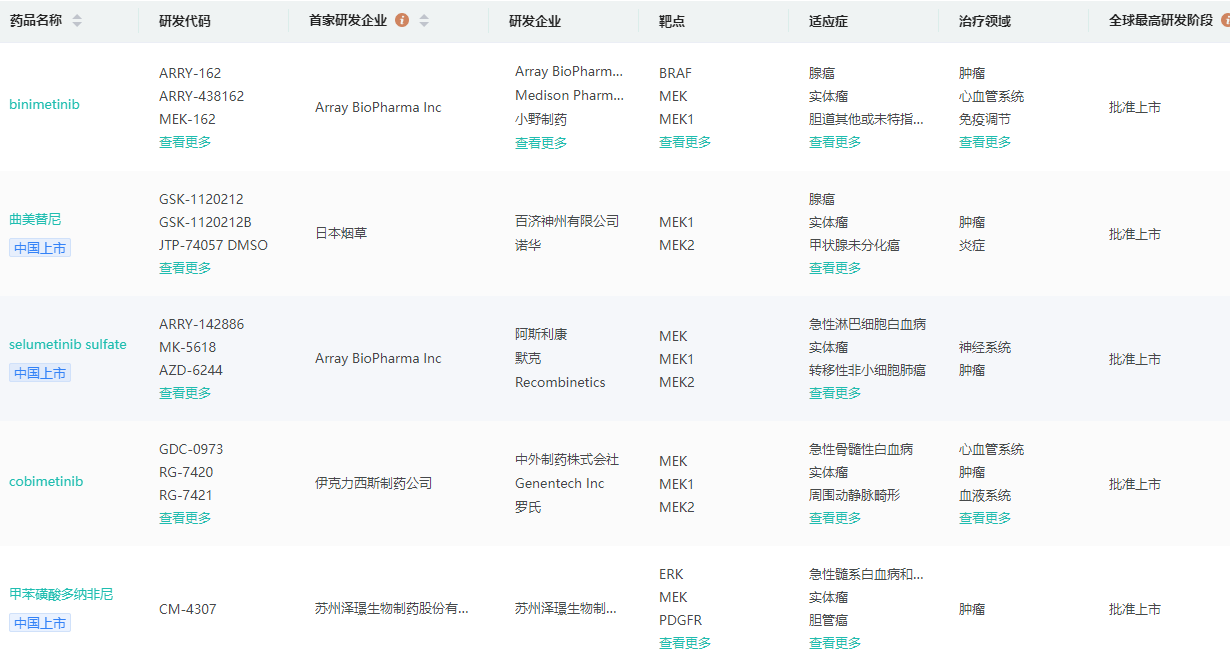Show more 靶点 for 甲苯磺酸多纳非尼
Screen dimensions: 1230x653
[x=685, y=643]
